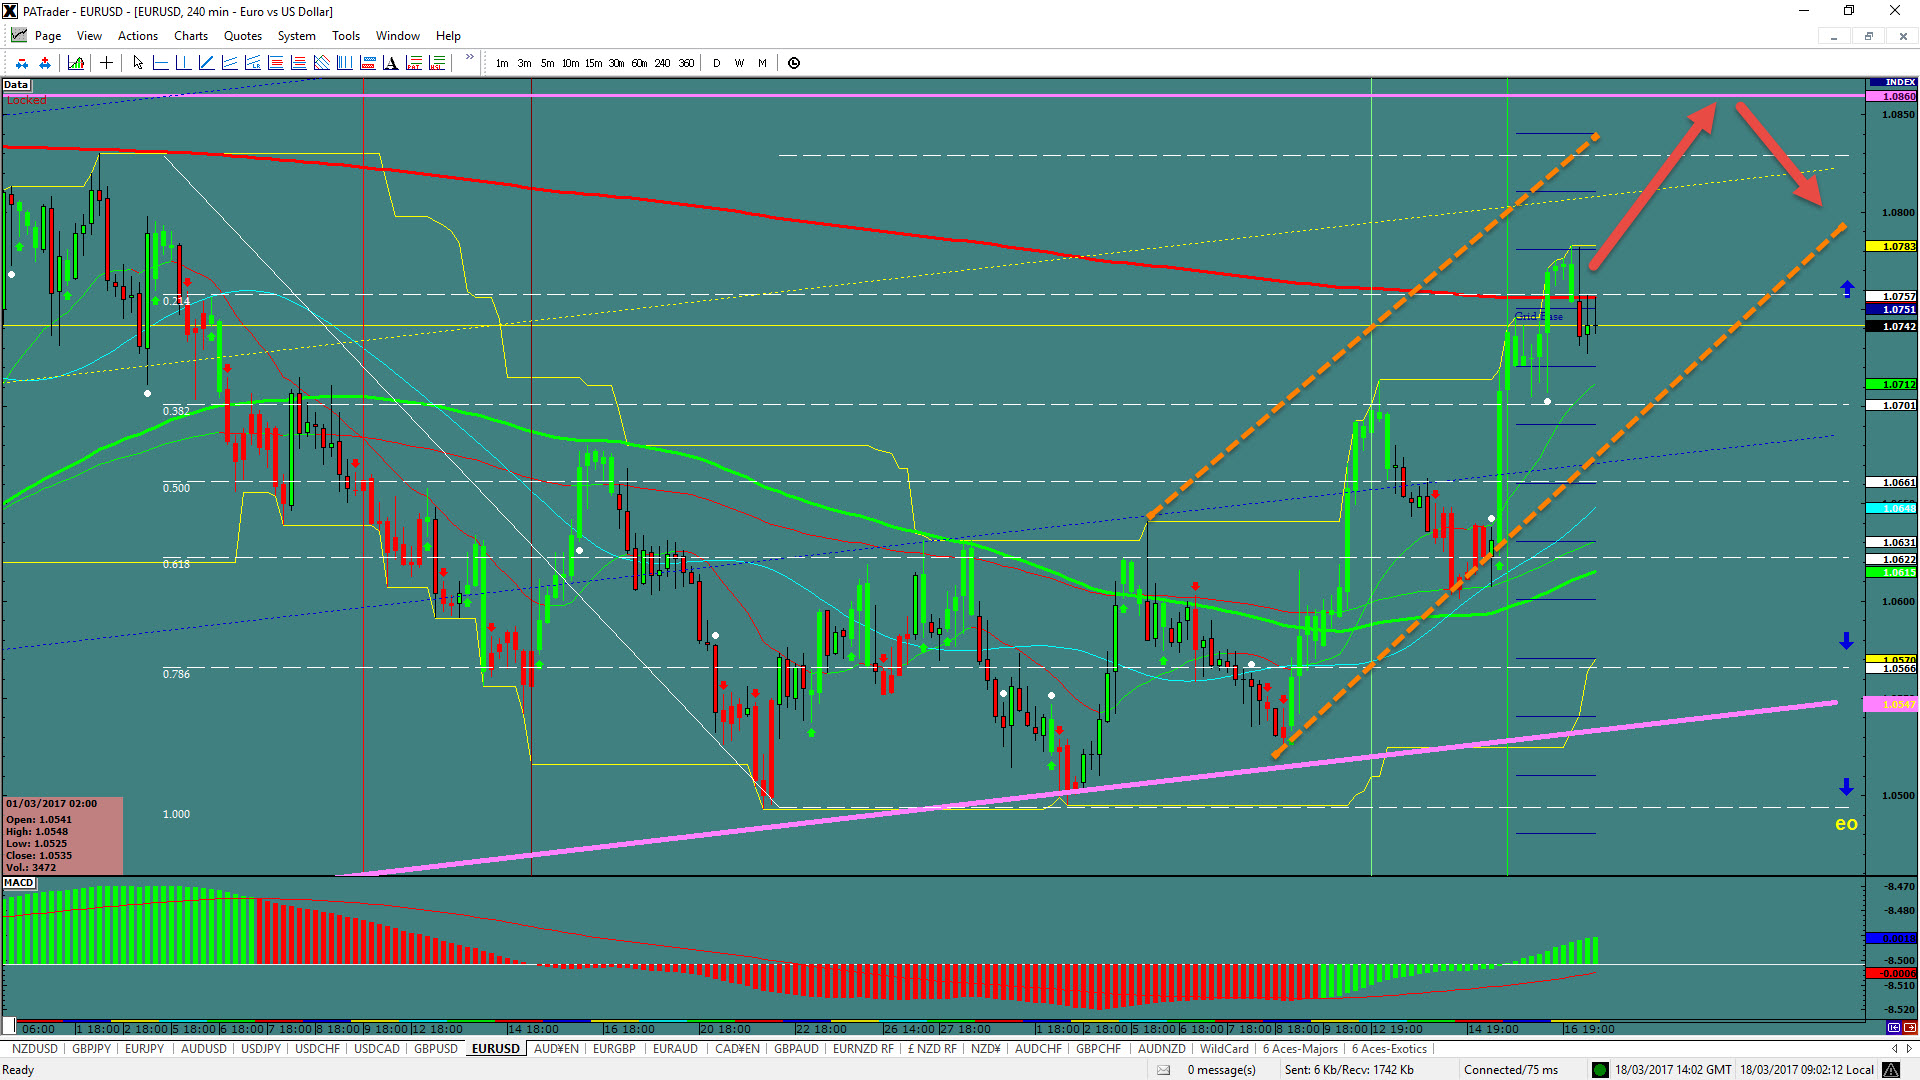This screenshot has height=1080, width=1920.
Task: Click the 10m timeframe button
Action: click(570, 63)
